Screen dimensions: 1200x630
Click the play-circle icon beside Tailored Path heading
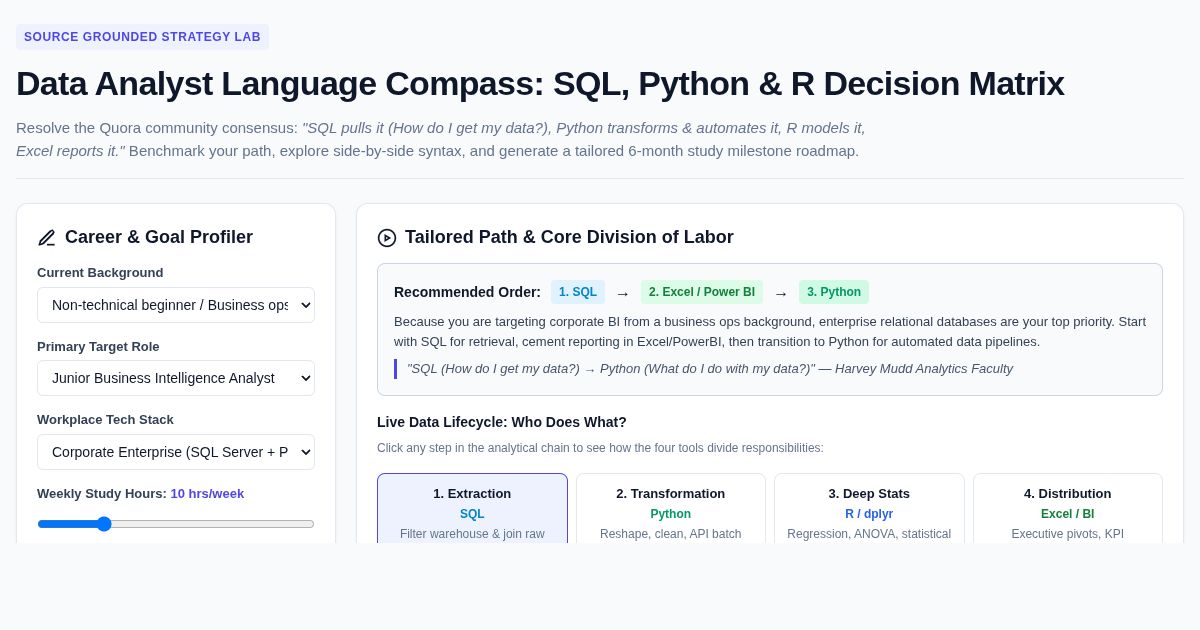click(x=387, y=238)
